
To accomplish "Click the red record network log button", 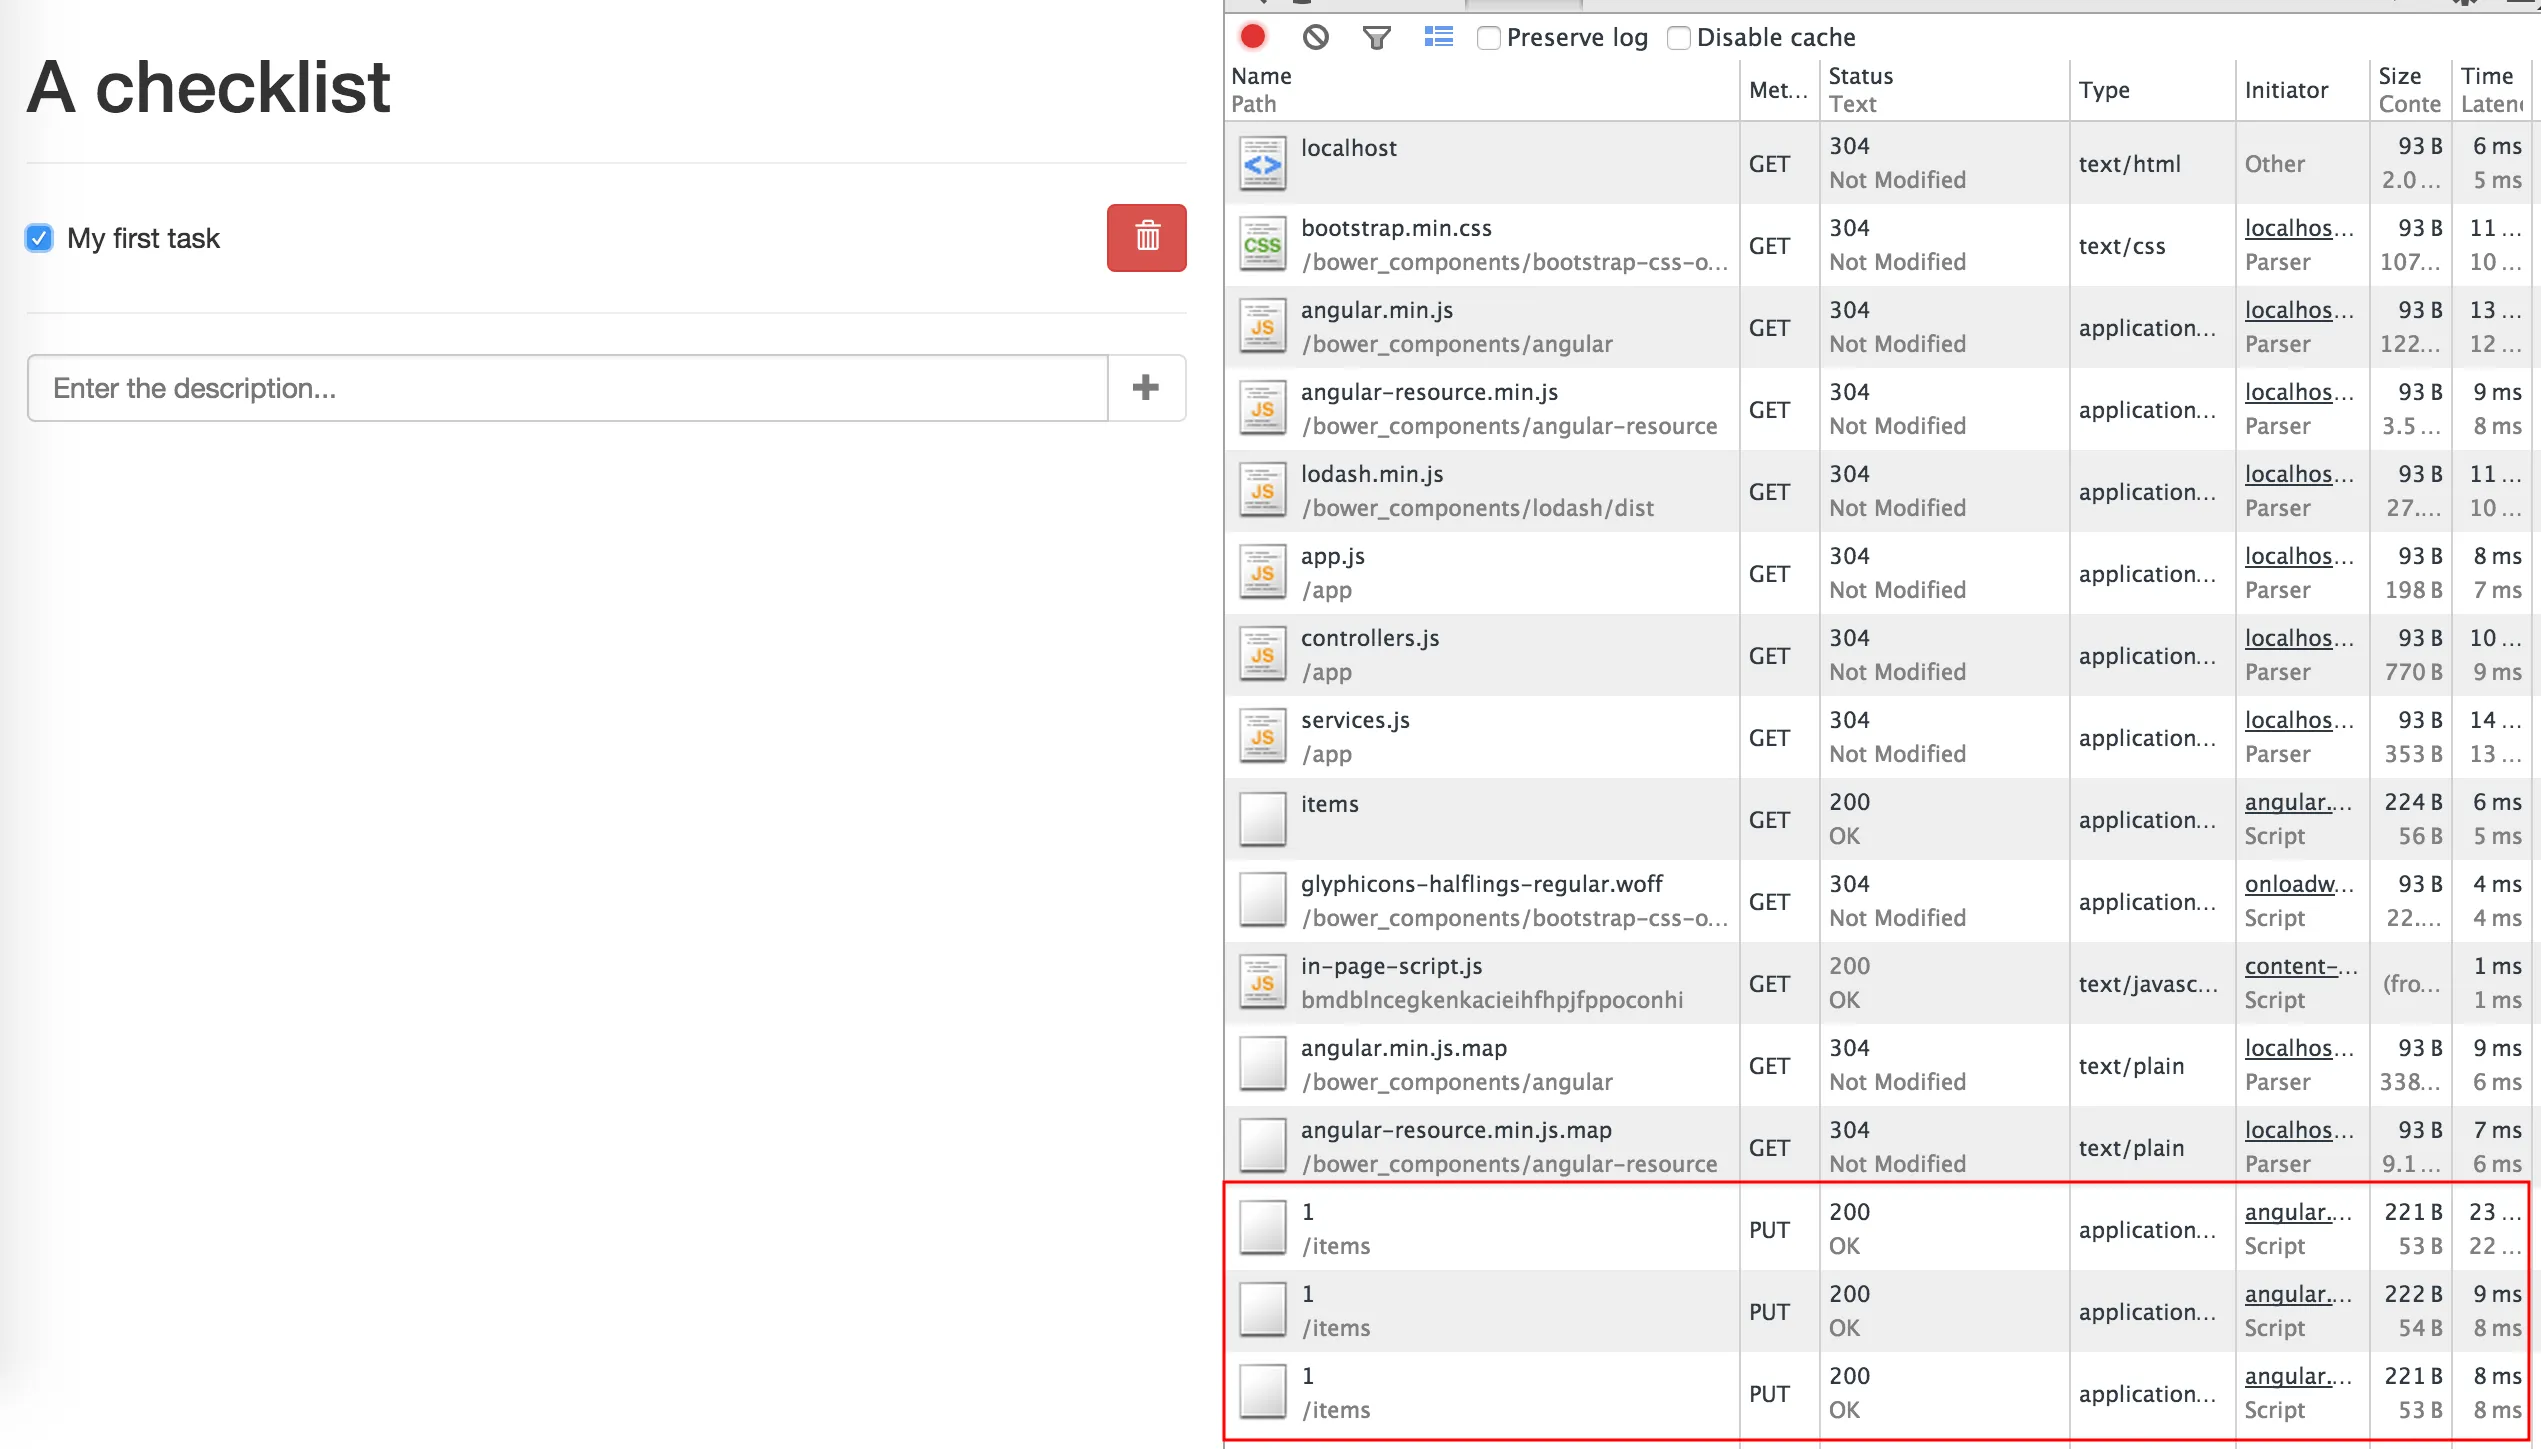I will (1253, 37).
